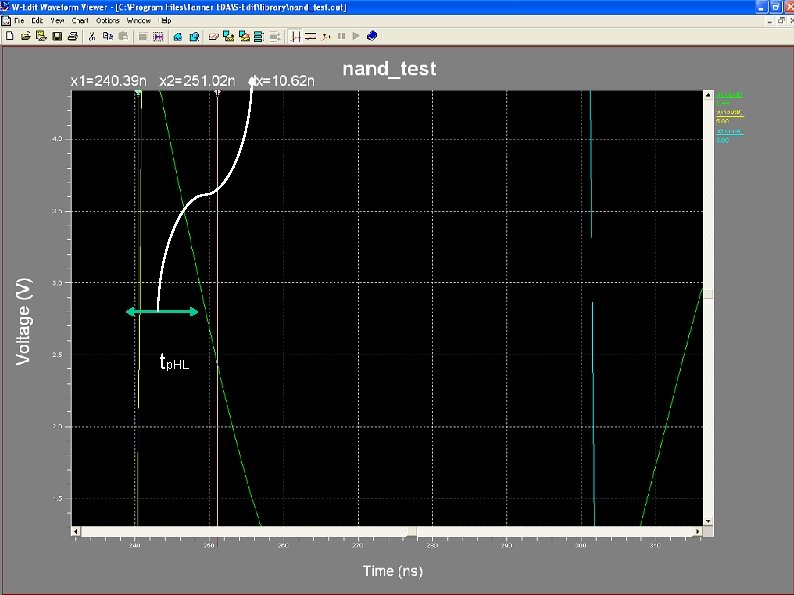Click the Play triangle icon in toolbar
The height and width of the screenshot is (595, 794).
(356, 36)
